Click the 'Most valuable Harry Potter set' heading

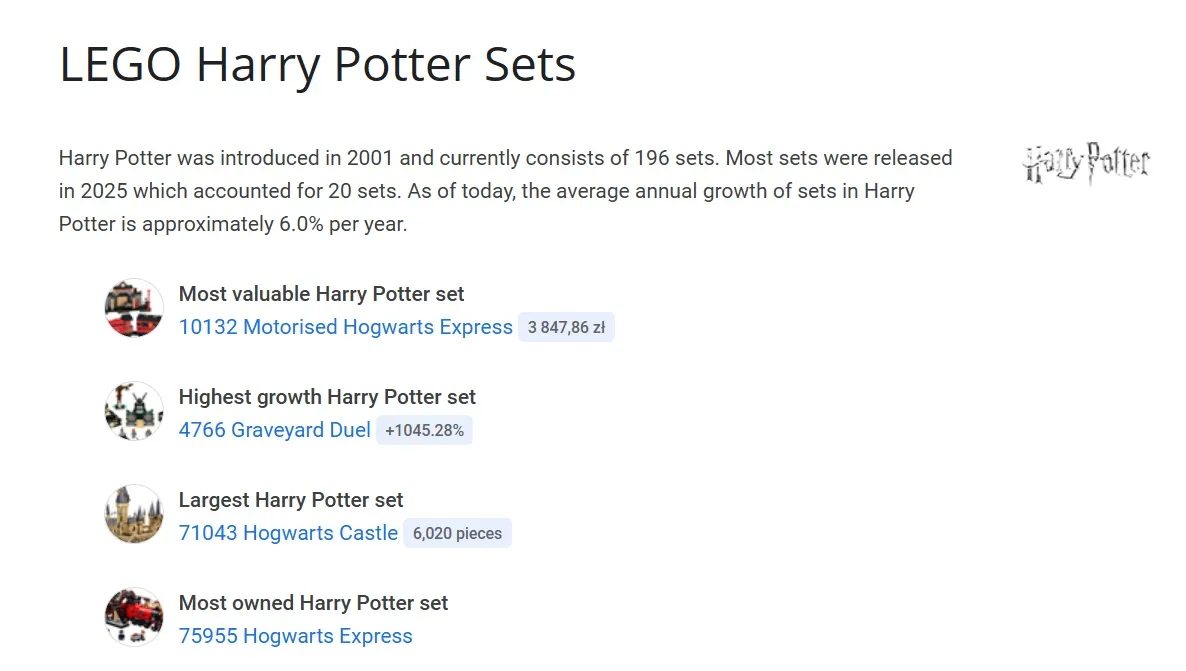(321, 294)
